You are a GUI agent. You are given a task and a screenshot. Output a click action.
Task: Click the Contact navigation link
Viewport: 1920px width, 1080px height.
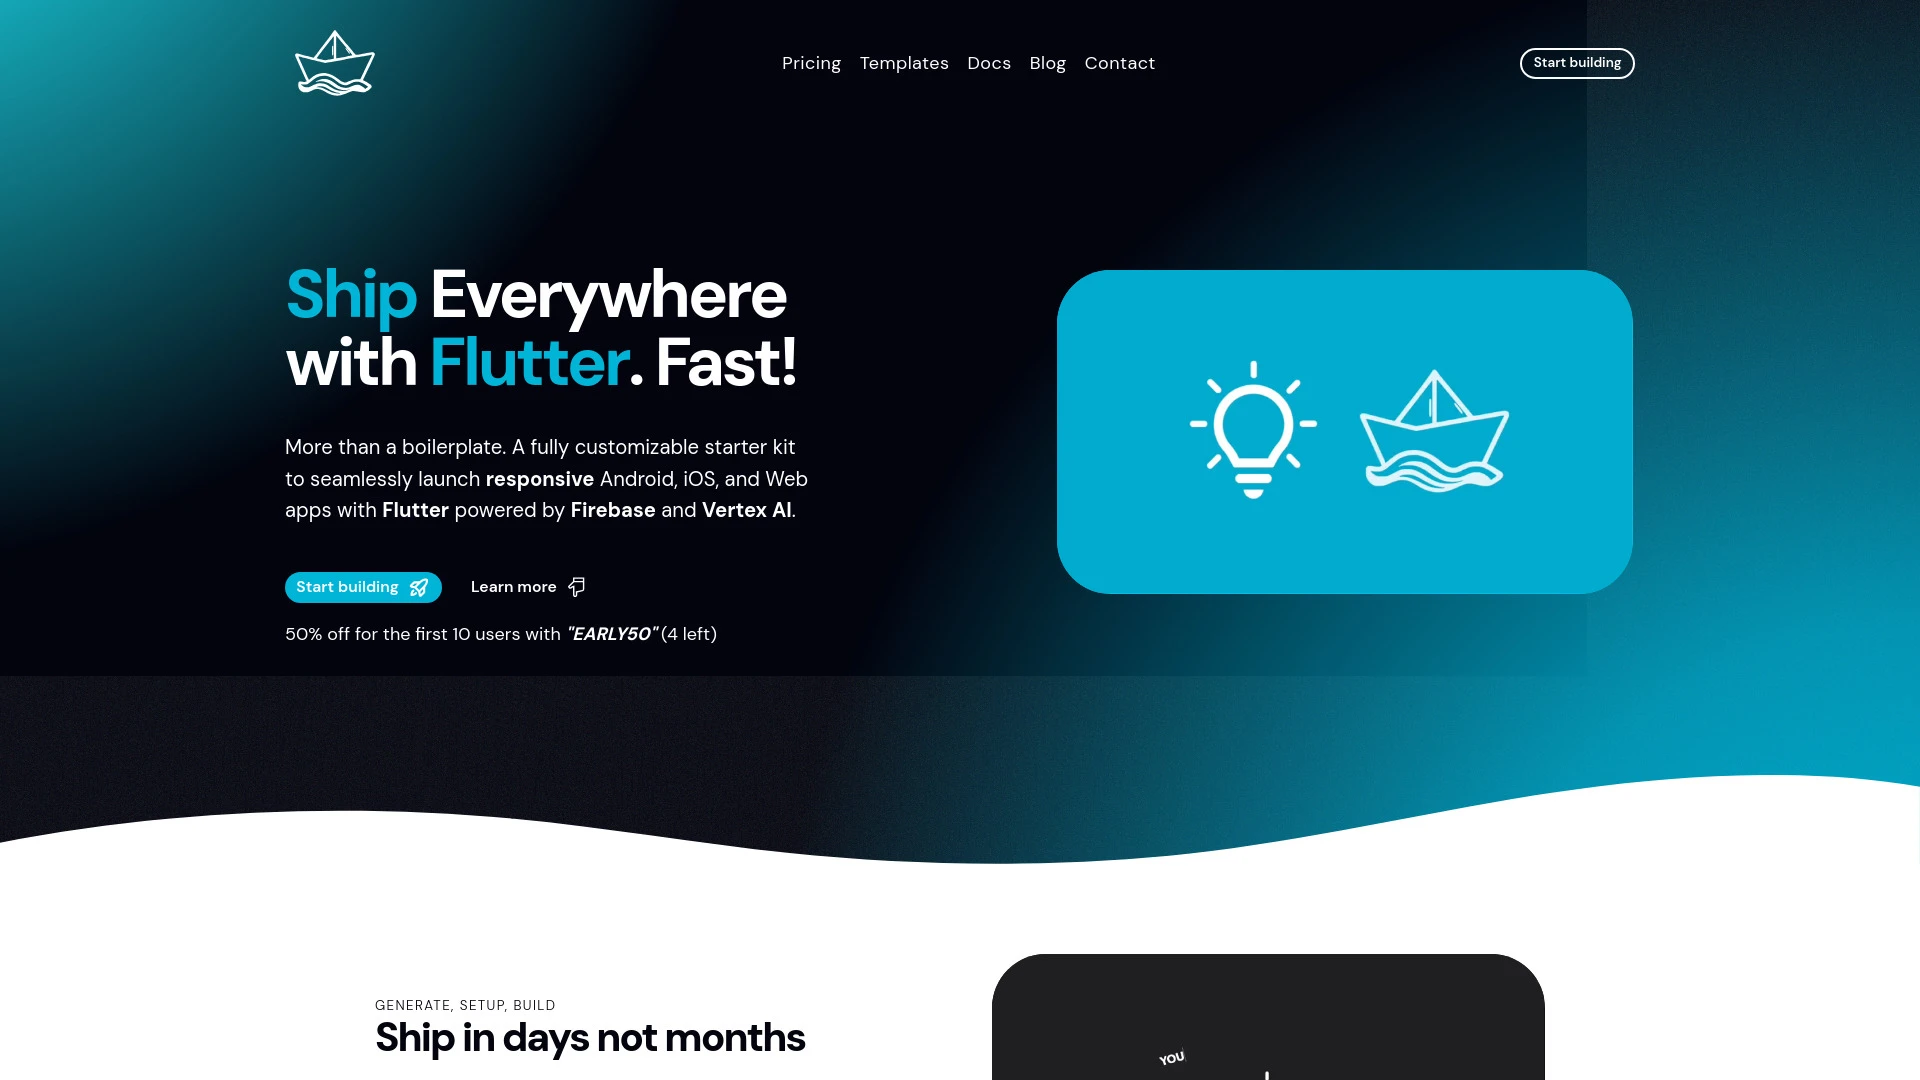(x=1120, y=62)
